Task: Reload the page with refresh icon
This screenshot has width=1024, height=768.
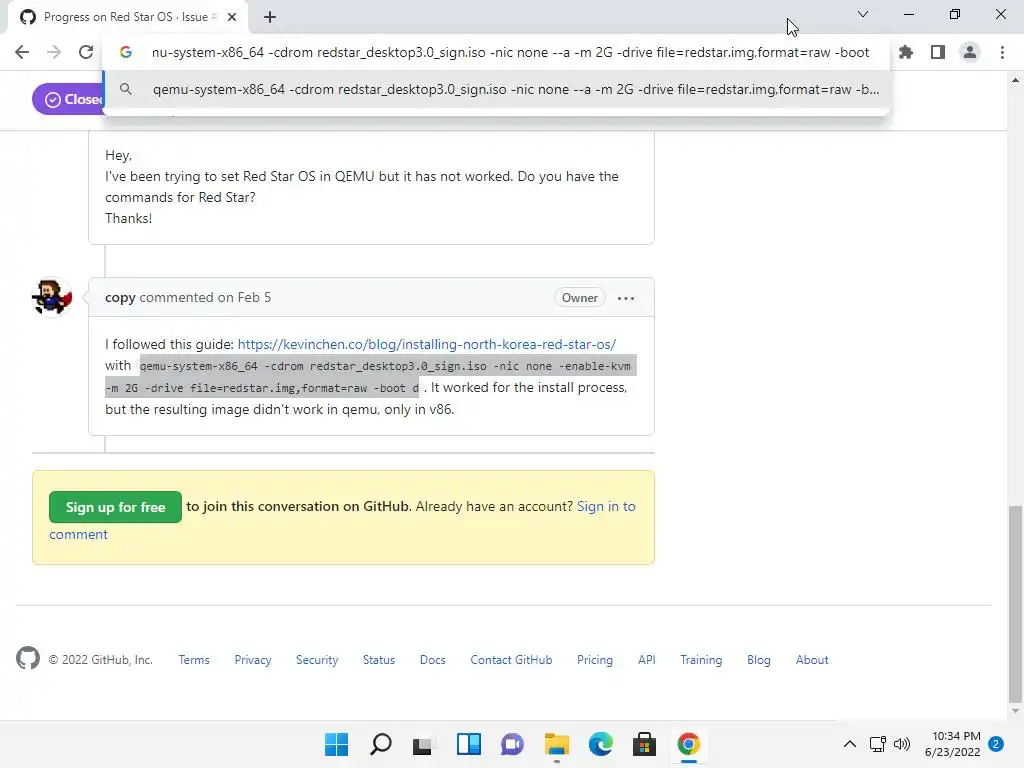Action: [86, 52]
